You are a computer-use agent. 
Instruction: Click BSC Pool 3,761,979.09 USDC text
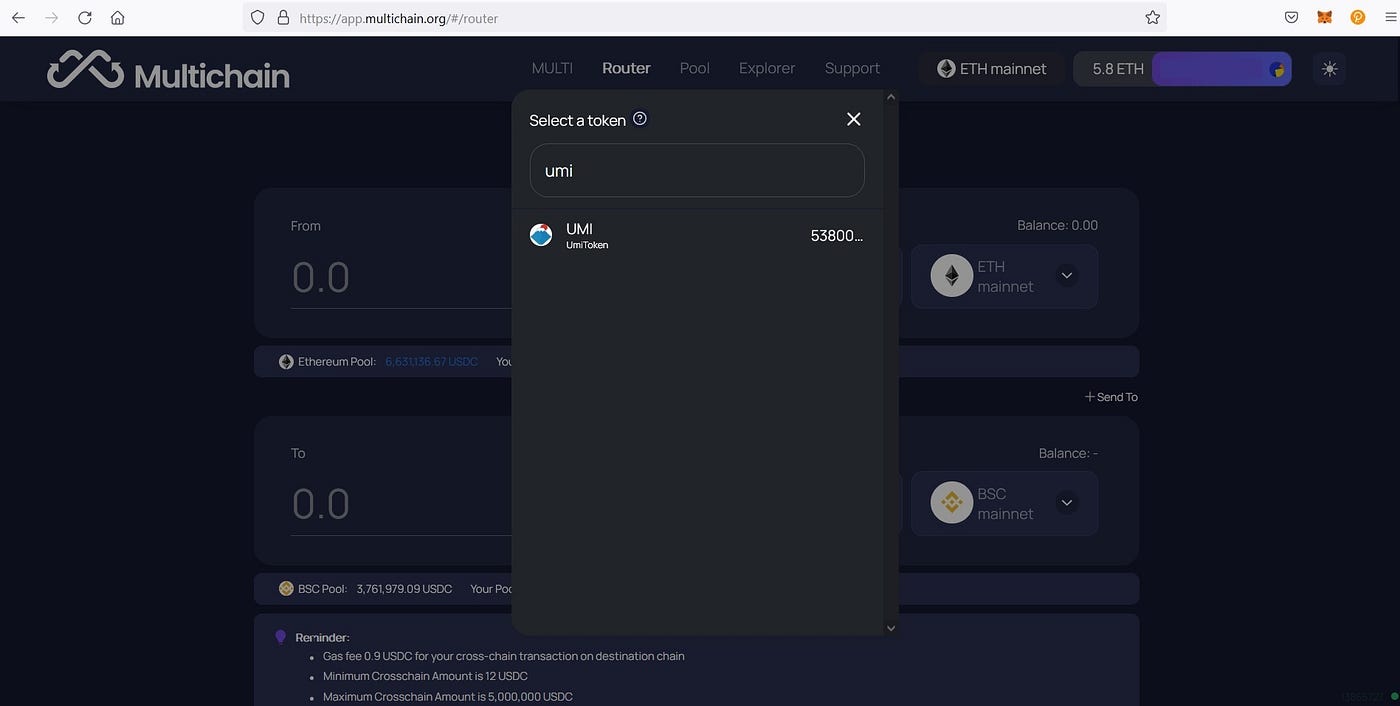(x=404, y=589)
